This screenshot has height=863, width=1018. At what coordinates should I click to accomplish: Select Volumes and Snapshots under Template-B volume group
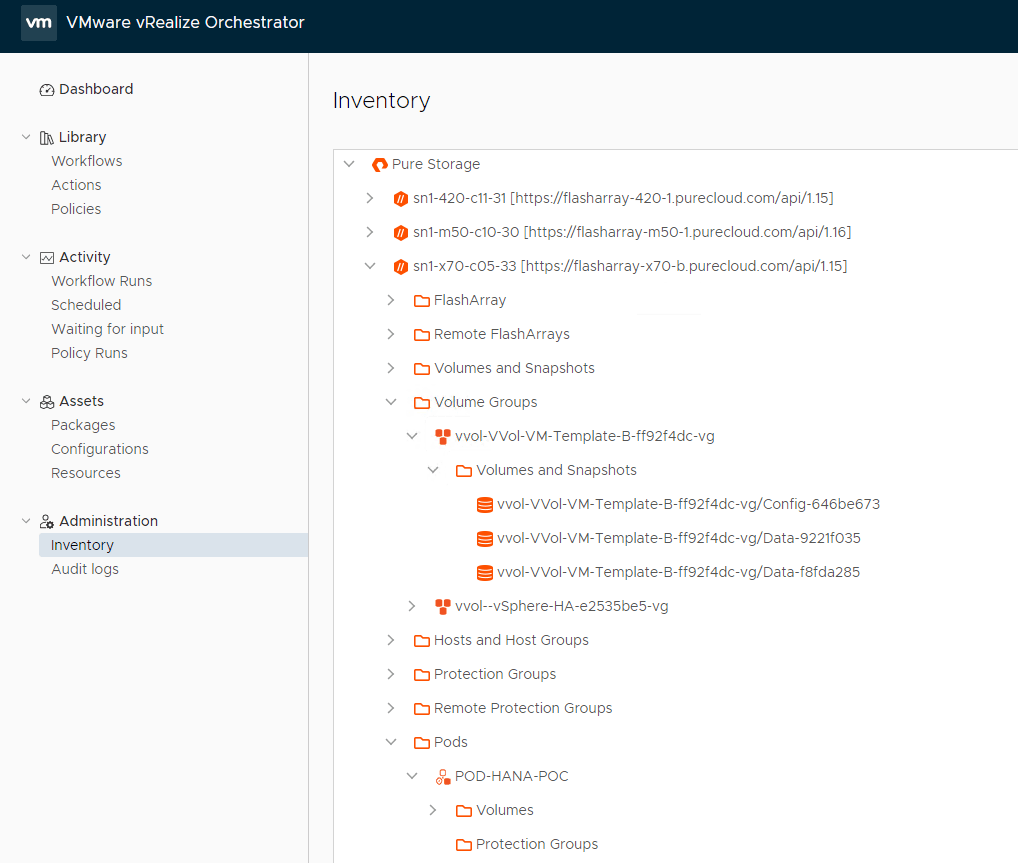556,470
